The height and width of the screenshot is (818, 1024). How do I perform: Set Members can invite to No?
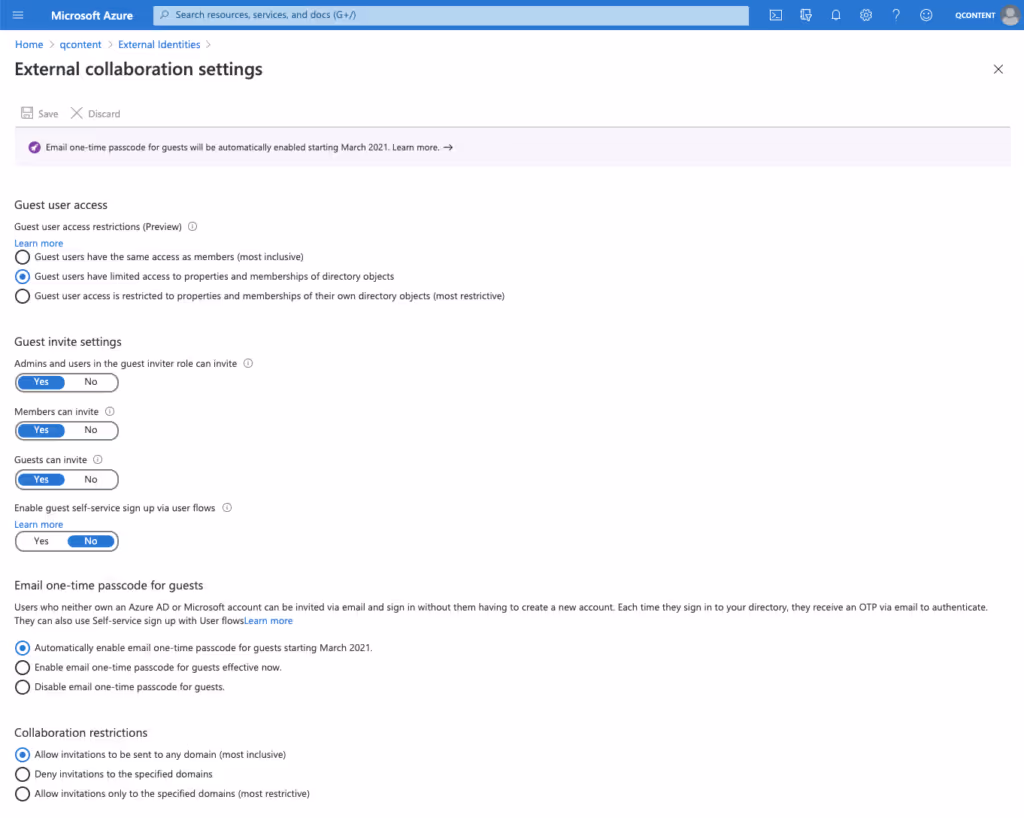point(89,430)
